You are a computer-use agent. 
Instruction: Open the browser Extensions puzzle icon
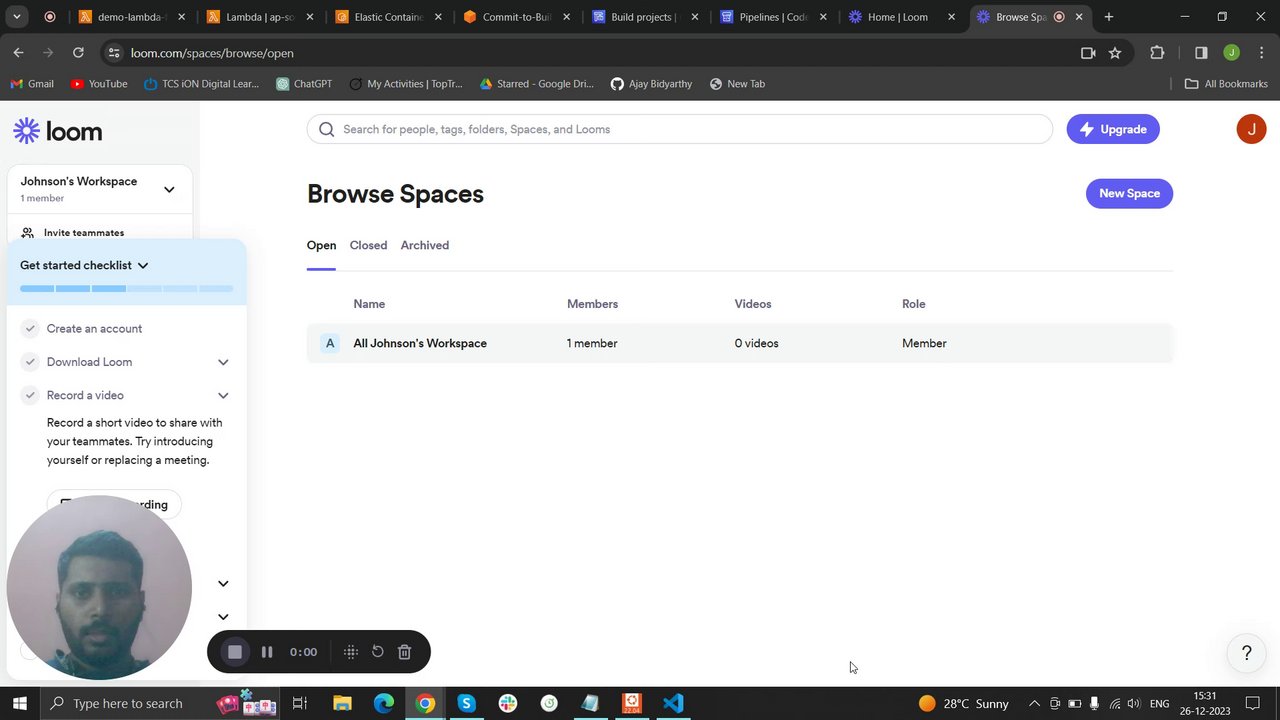pos(1157,53)
